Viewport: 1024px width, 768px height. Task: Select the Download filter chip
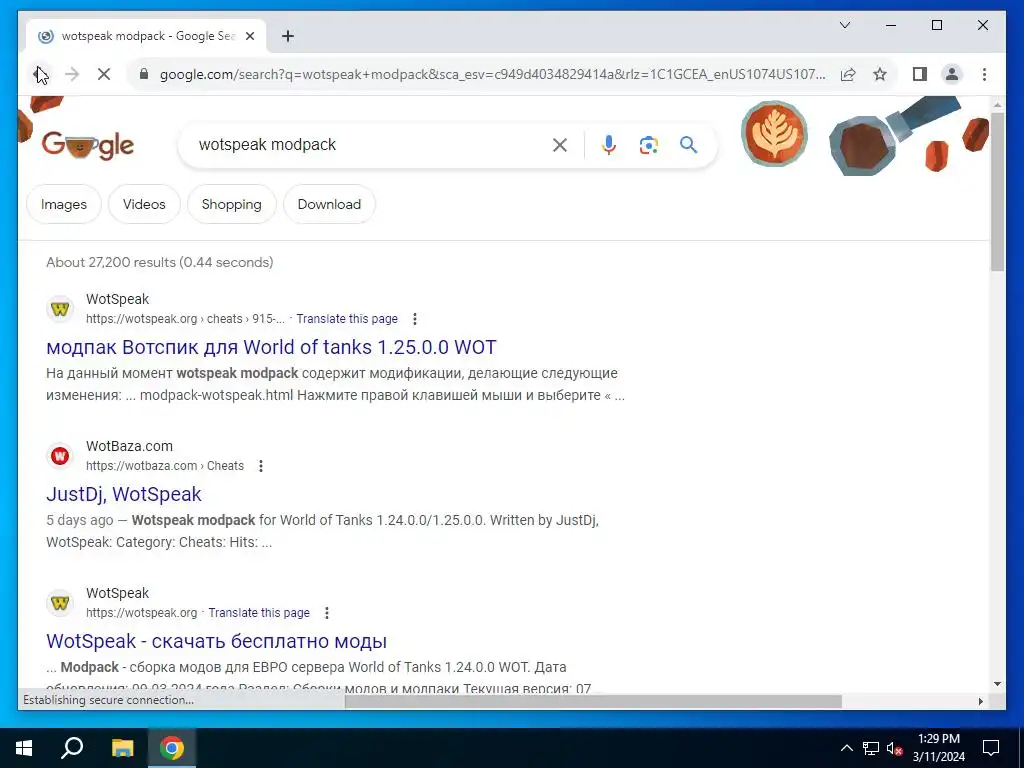(x=329, y=204)
